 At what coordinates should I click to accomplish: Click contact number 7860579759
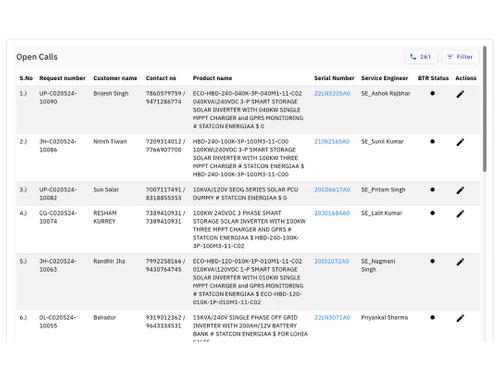163,93
